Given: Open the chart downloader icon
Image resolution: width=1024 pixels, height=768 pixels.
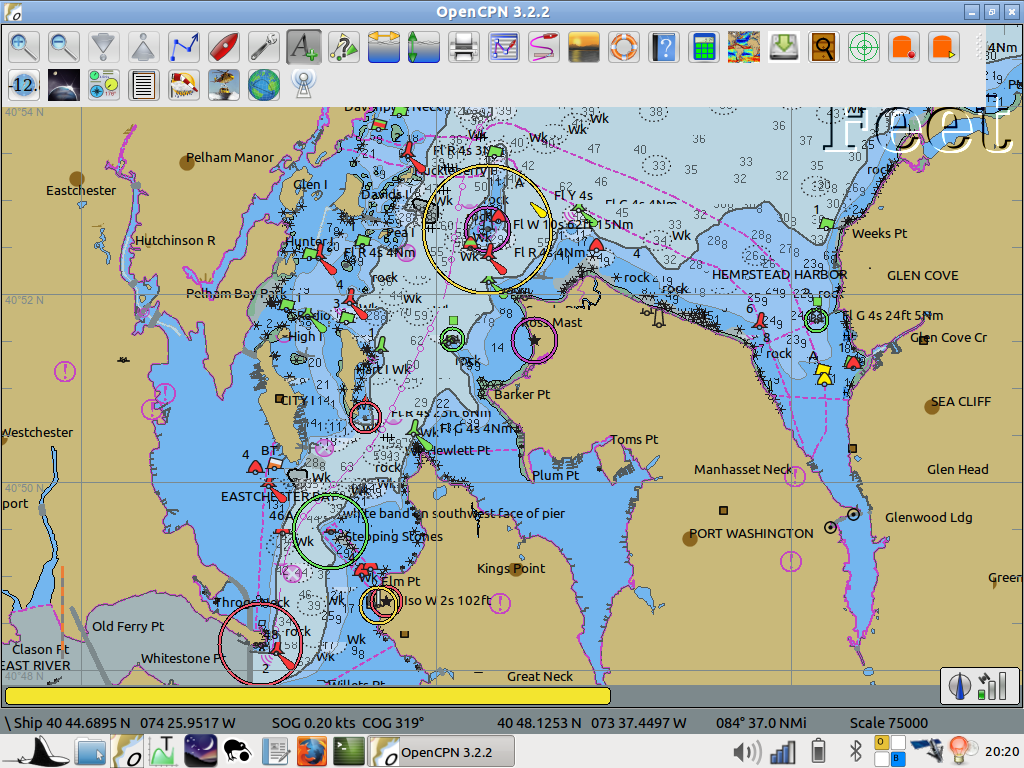Looking at the screenshot, I should [x=784, y=47].
